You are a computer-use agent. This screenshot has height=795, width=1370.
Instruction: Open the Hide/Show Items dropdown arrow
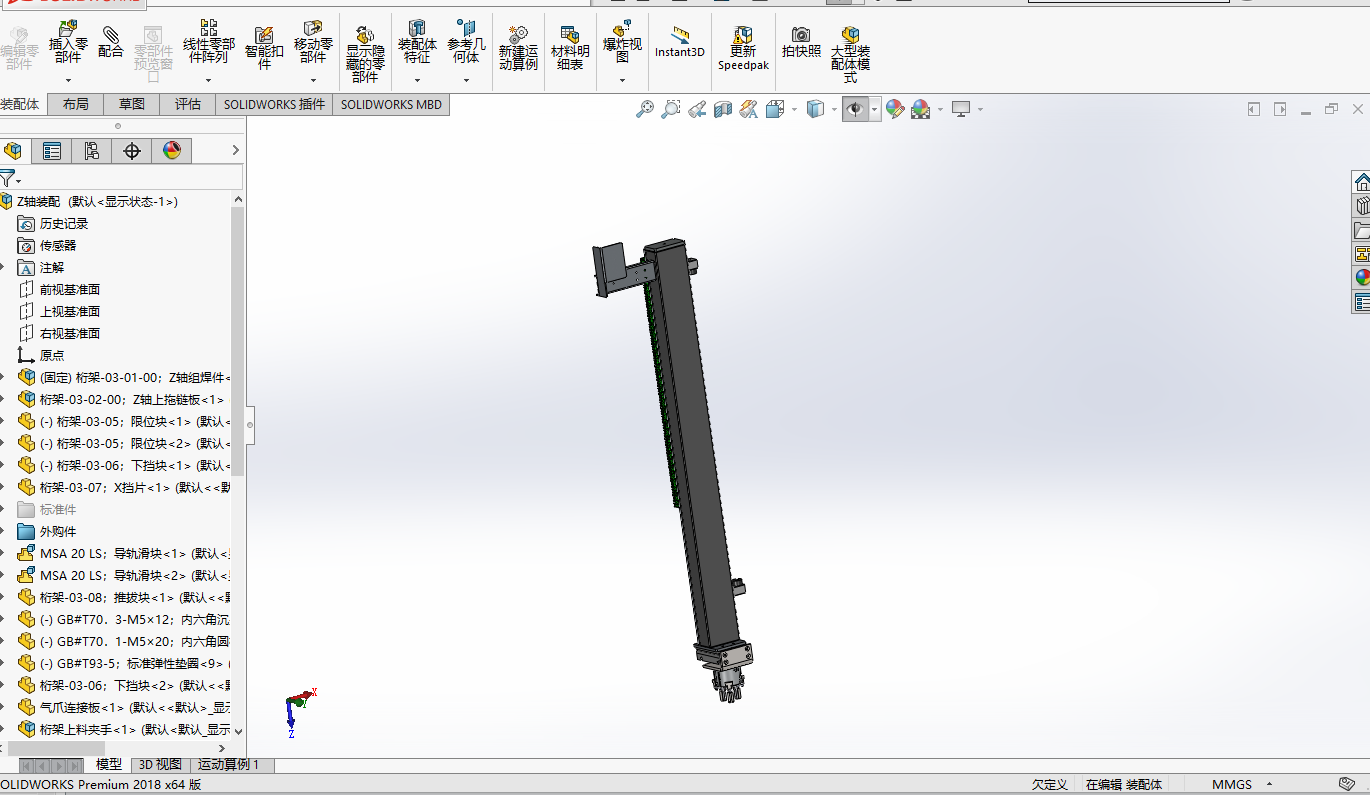coord(875,109)
